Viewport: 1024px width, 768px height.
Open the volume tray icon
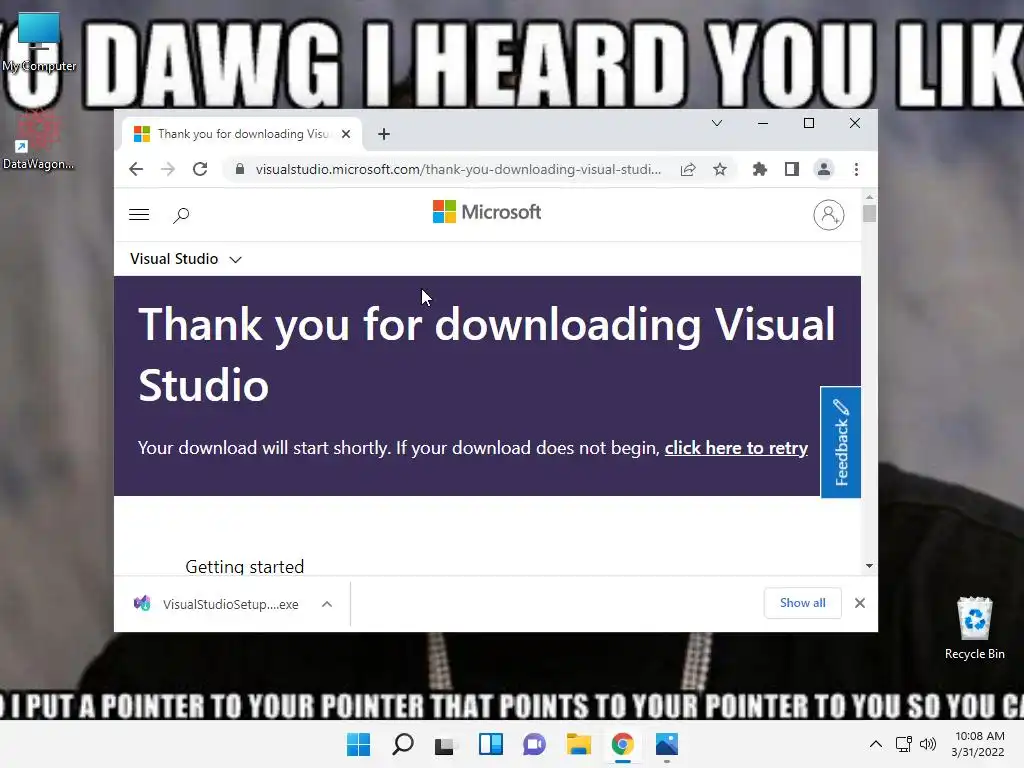pos(927,744)
